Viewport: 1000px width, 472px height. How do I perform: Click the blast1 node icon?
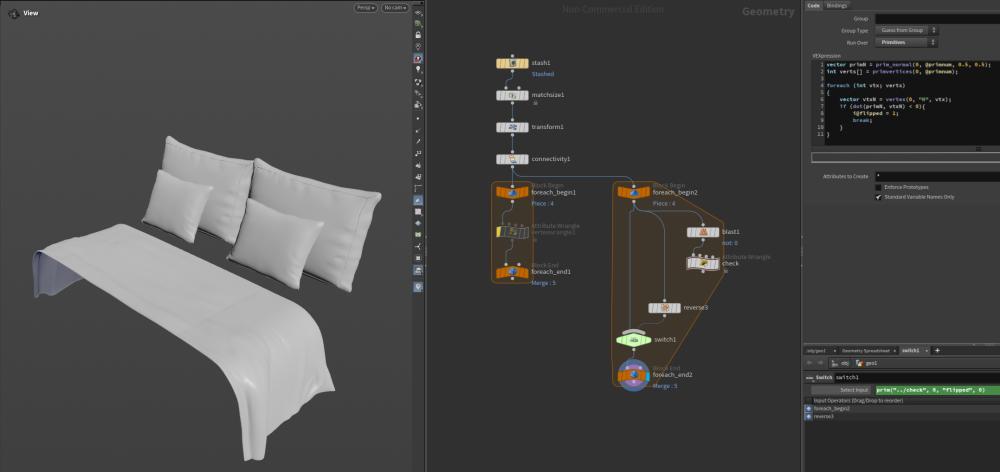coord(703,232)
